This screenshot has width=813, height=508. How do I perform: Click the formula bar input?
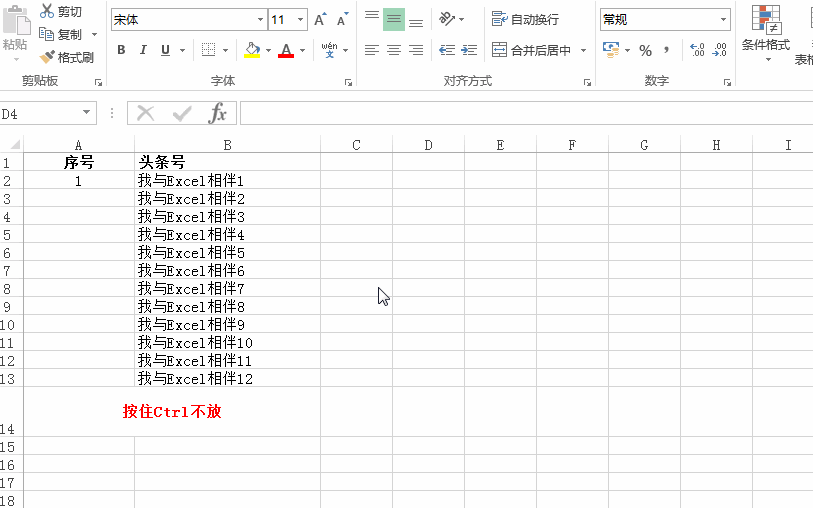pyautogui.click(x=526, y=113)
